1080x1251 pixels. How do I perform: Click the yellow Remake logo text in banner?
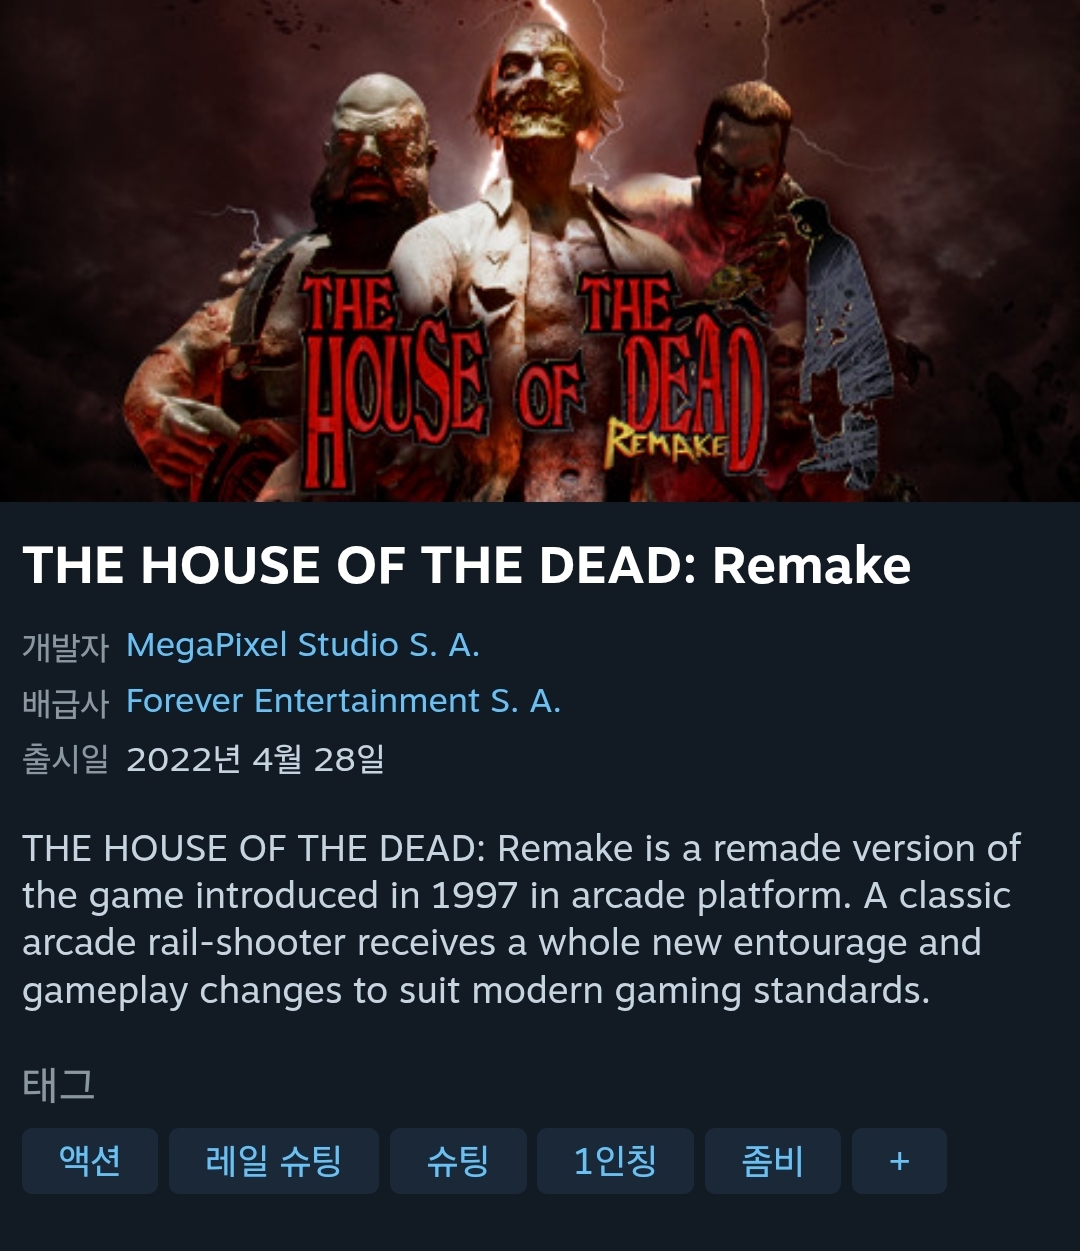[x=667, y=441]
